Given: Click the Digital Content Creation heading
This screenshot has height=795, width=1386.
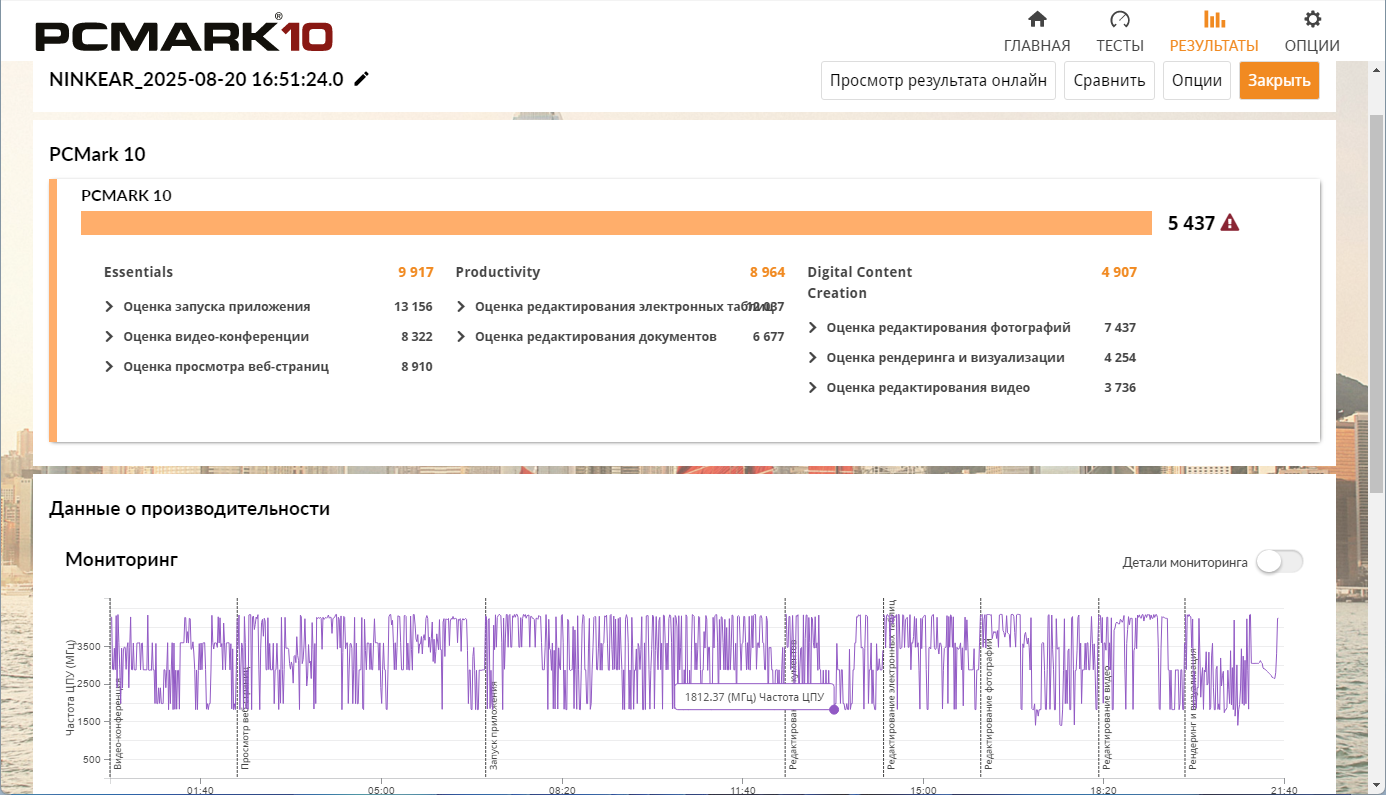Looking at the screenshot, I should tap(860, 283).
